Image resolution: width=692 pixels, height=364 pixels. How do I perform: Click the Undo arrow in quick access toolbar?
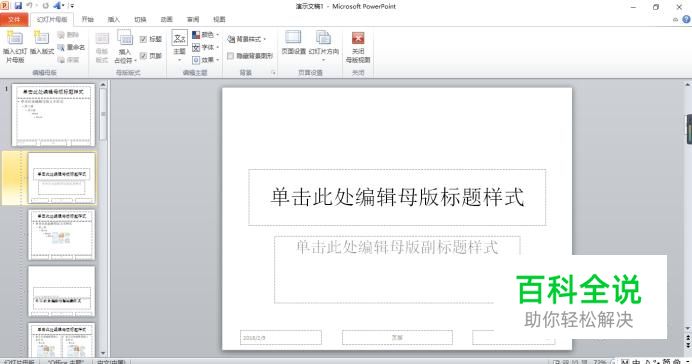click(30, 6)
